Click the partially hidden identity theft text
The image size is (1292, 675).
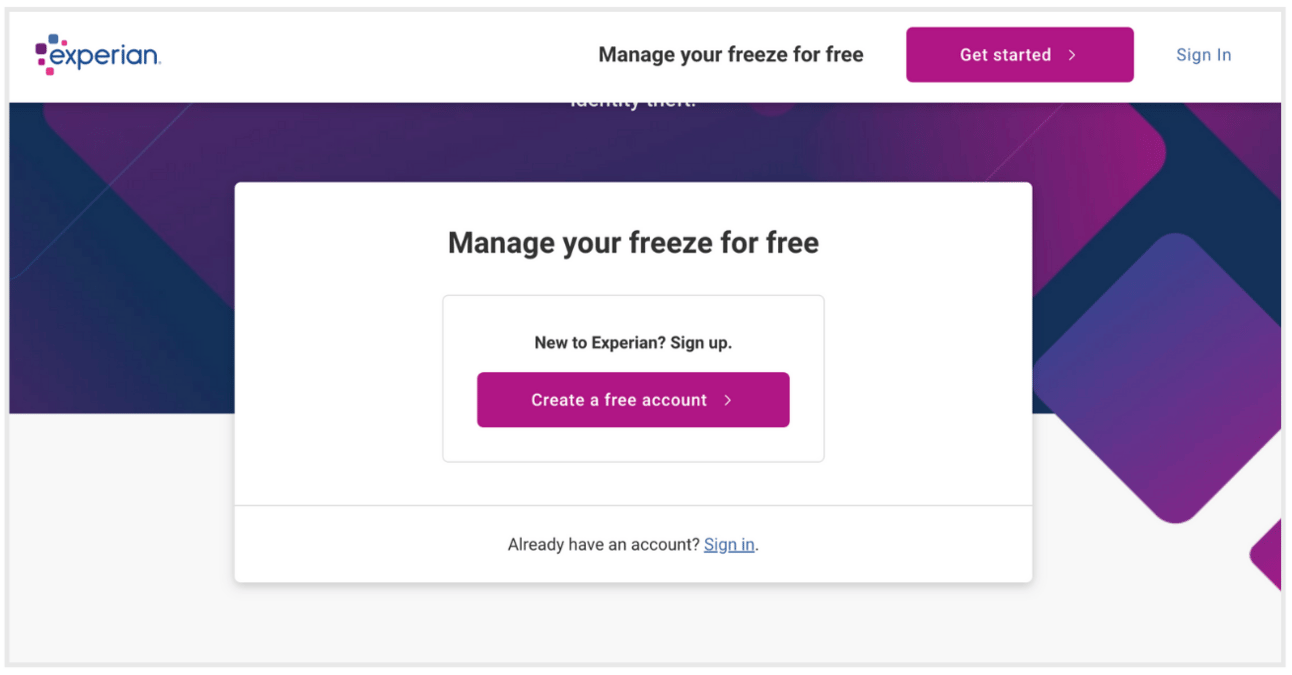tap(633, 103)
